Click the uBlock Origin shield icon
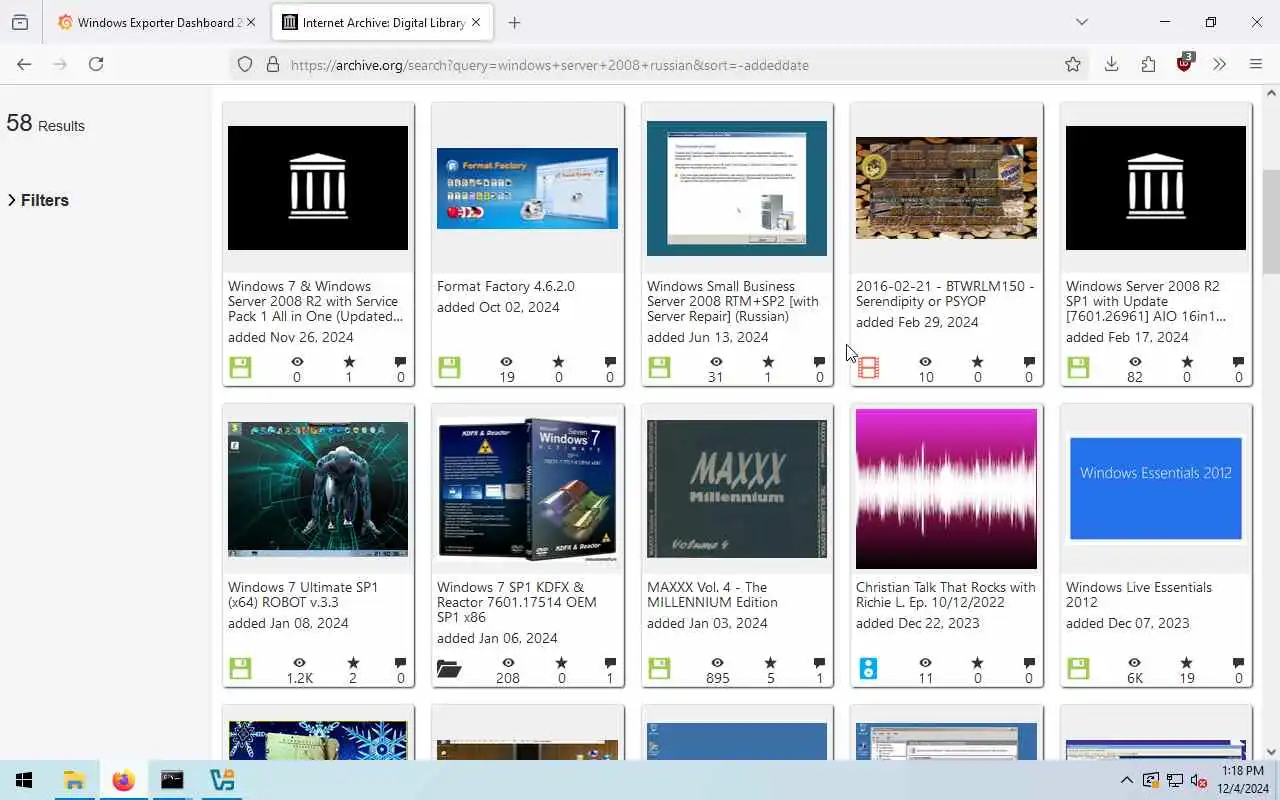 pyautogui.click(x=1185, y=63)
